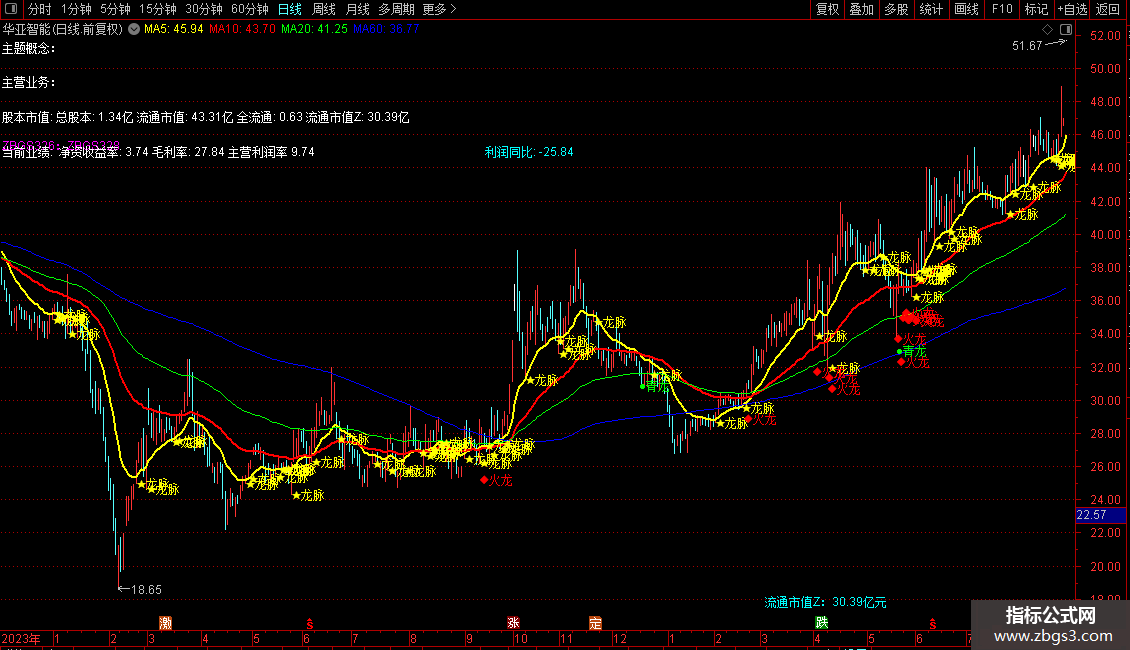Viewport: 1130px width, 650px height.
Task: Click the $ marker near month 6 of 2023
Action: [310, 623]
